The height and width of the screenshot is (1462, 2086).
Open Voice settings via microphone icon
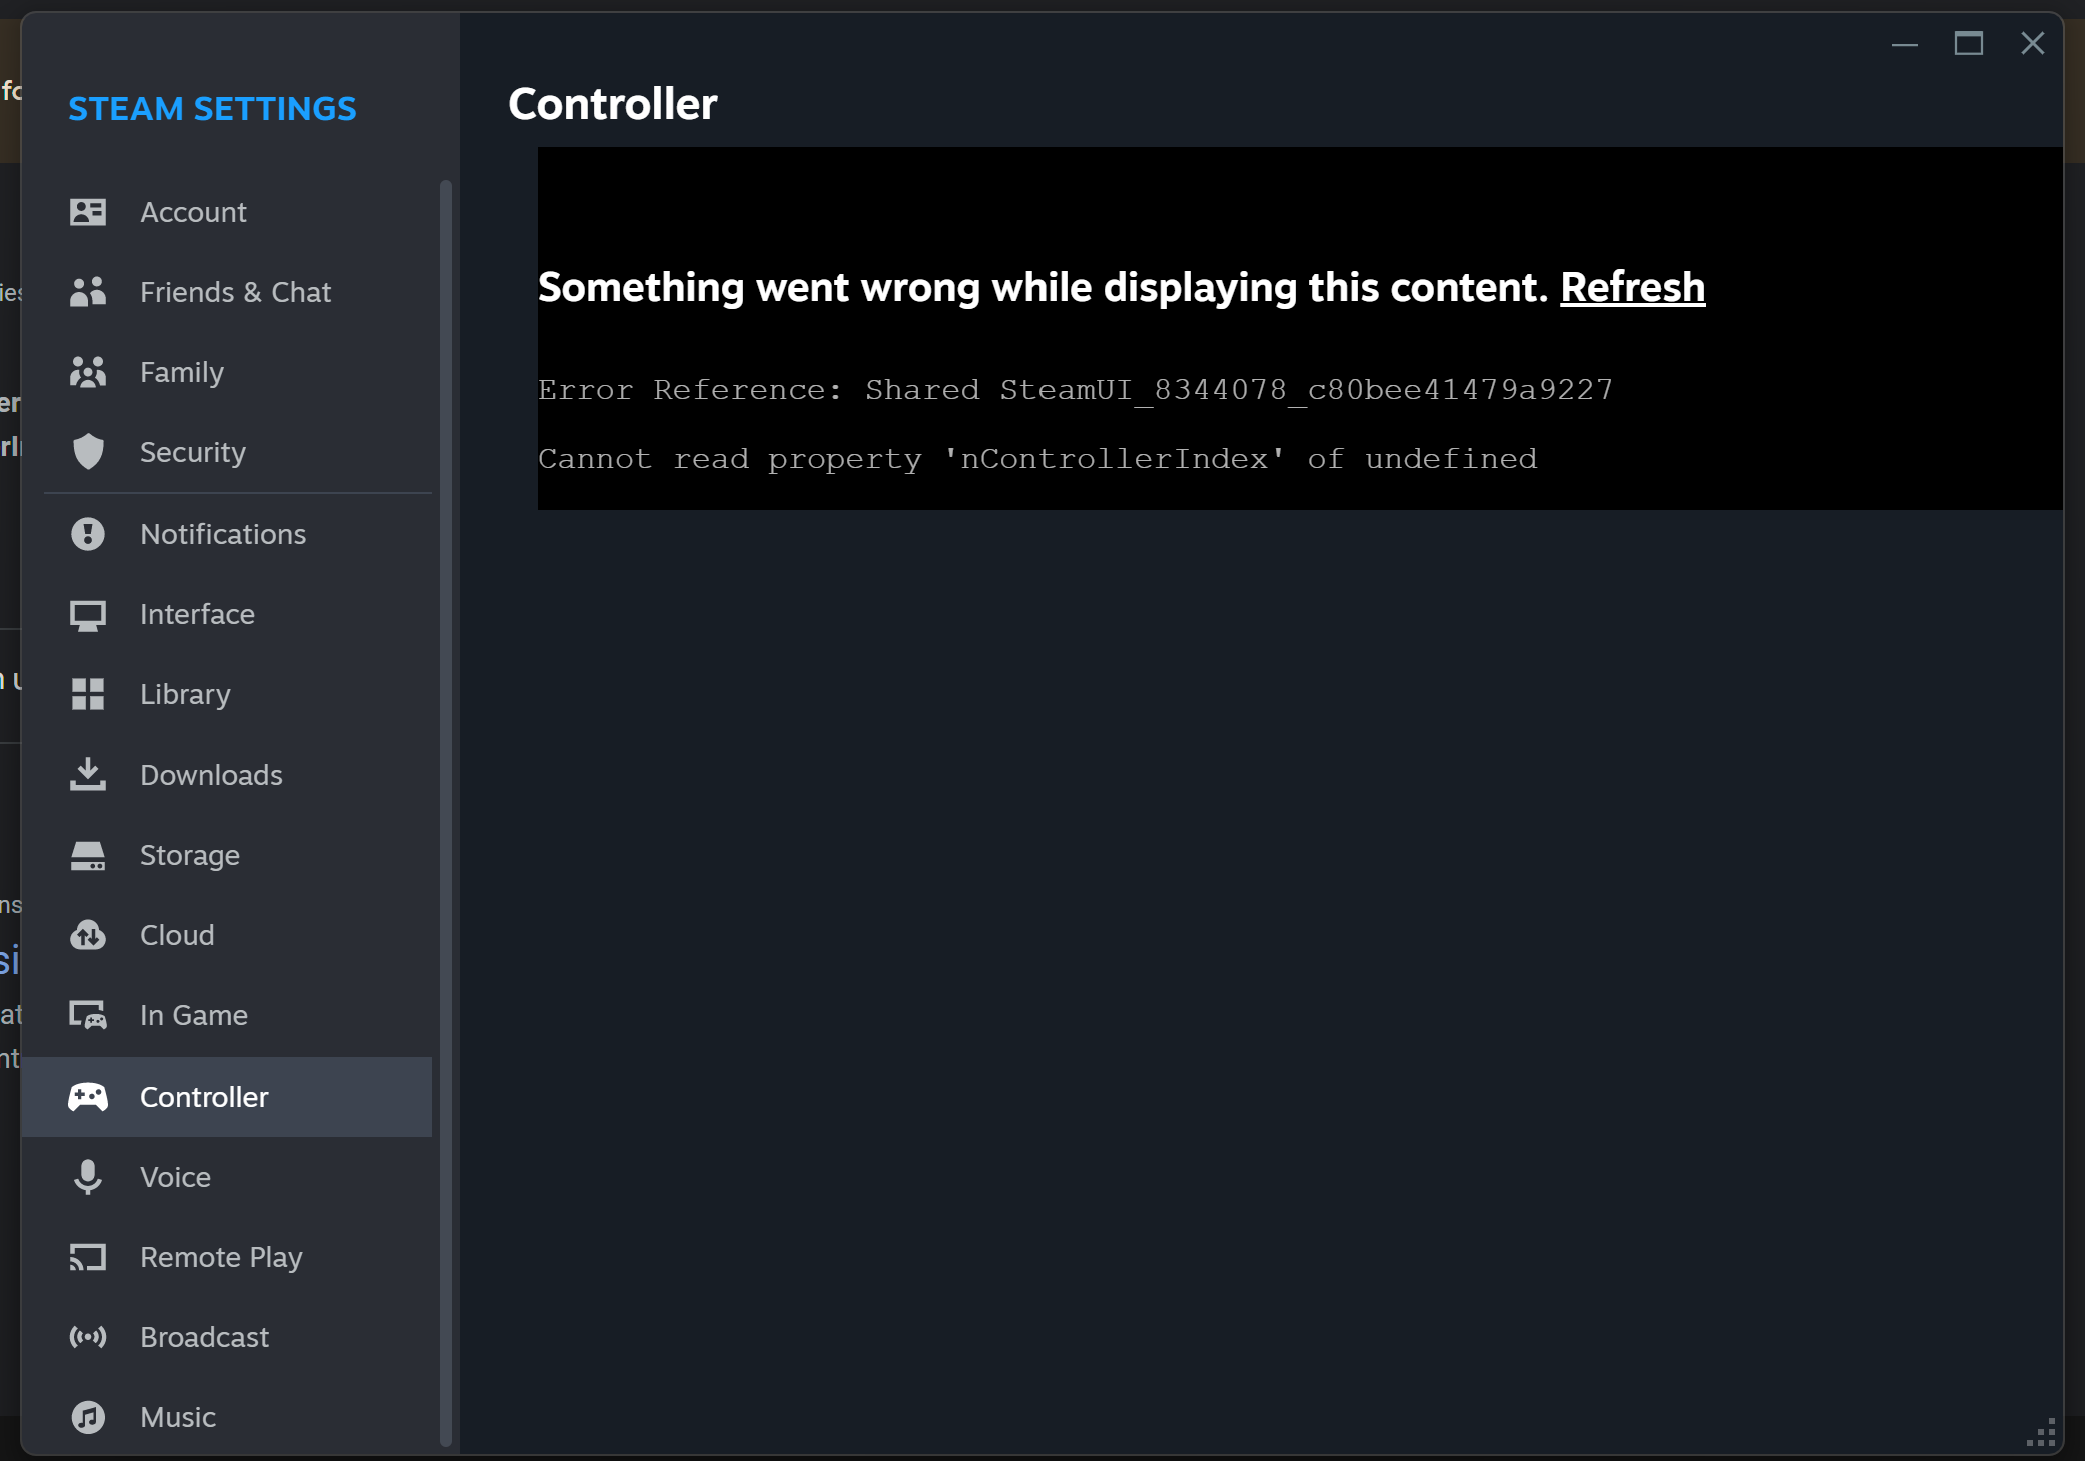(89, 1177)
